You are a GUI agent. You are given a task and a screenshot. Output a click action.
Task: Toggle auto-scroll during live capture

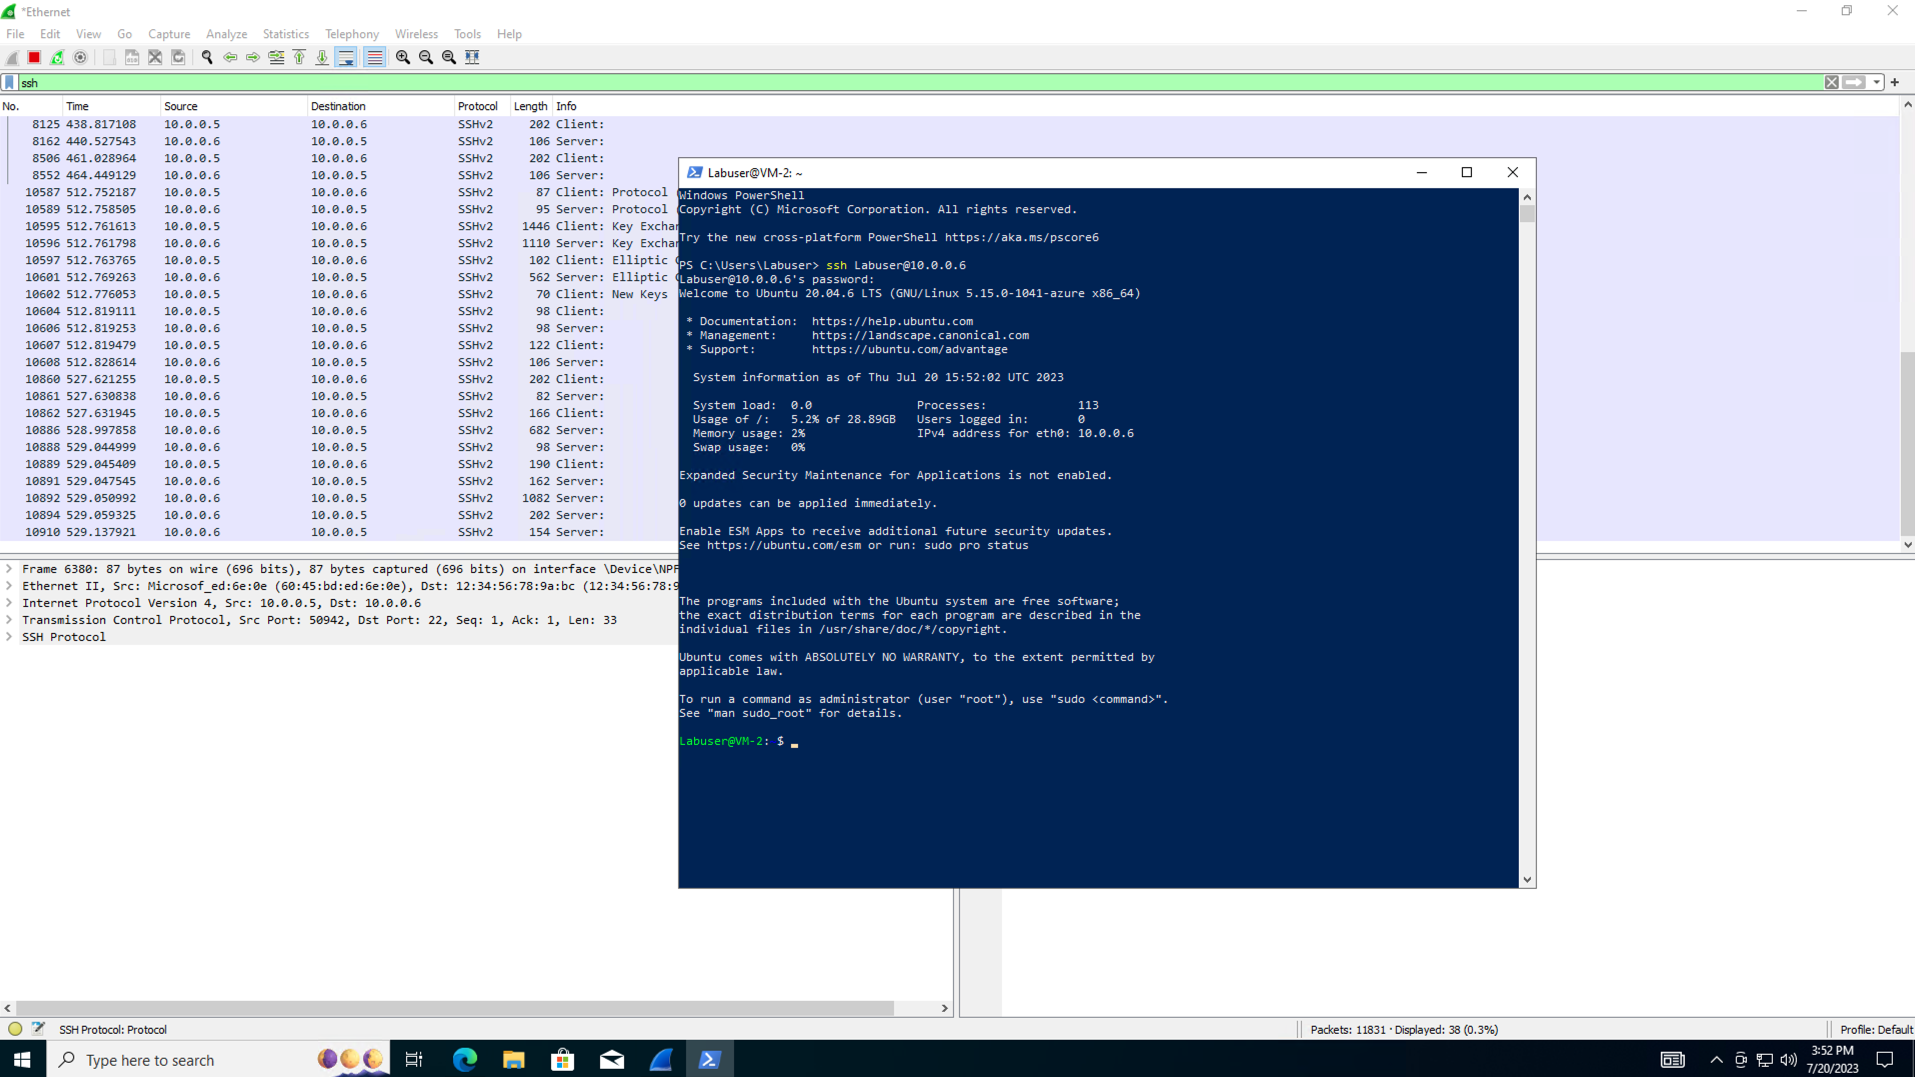tap(344, 57)
